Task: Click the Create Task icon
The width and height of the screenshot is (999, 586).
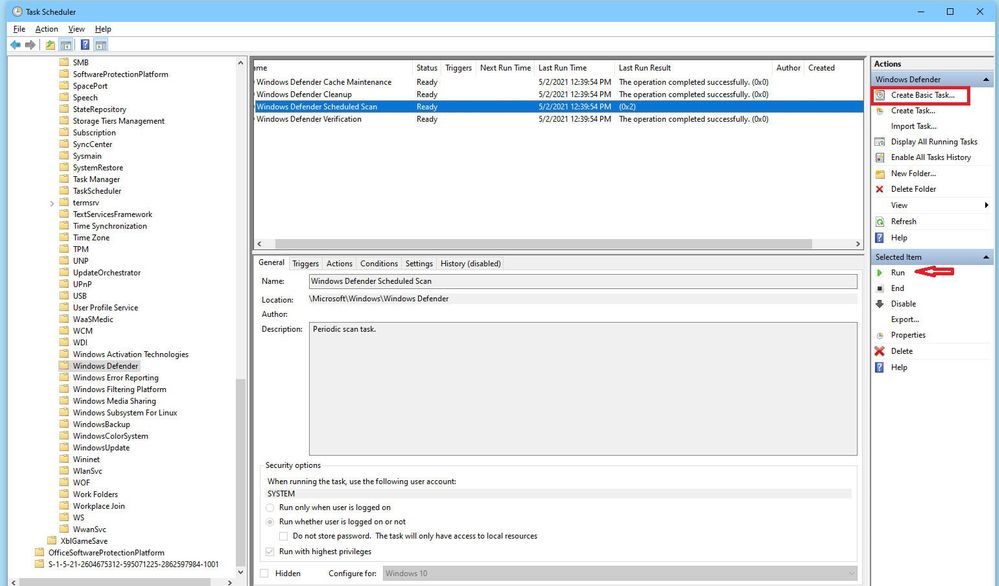Action: (880, 111)
